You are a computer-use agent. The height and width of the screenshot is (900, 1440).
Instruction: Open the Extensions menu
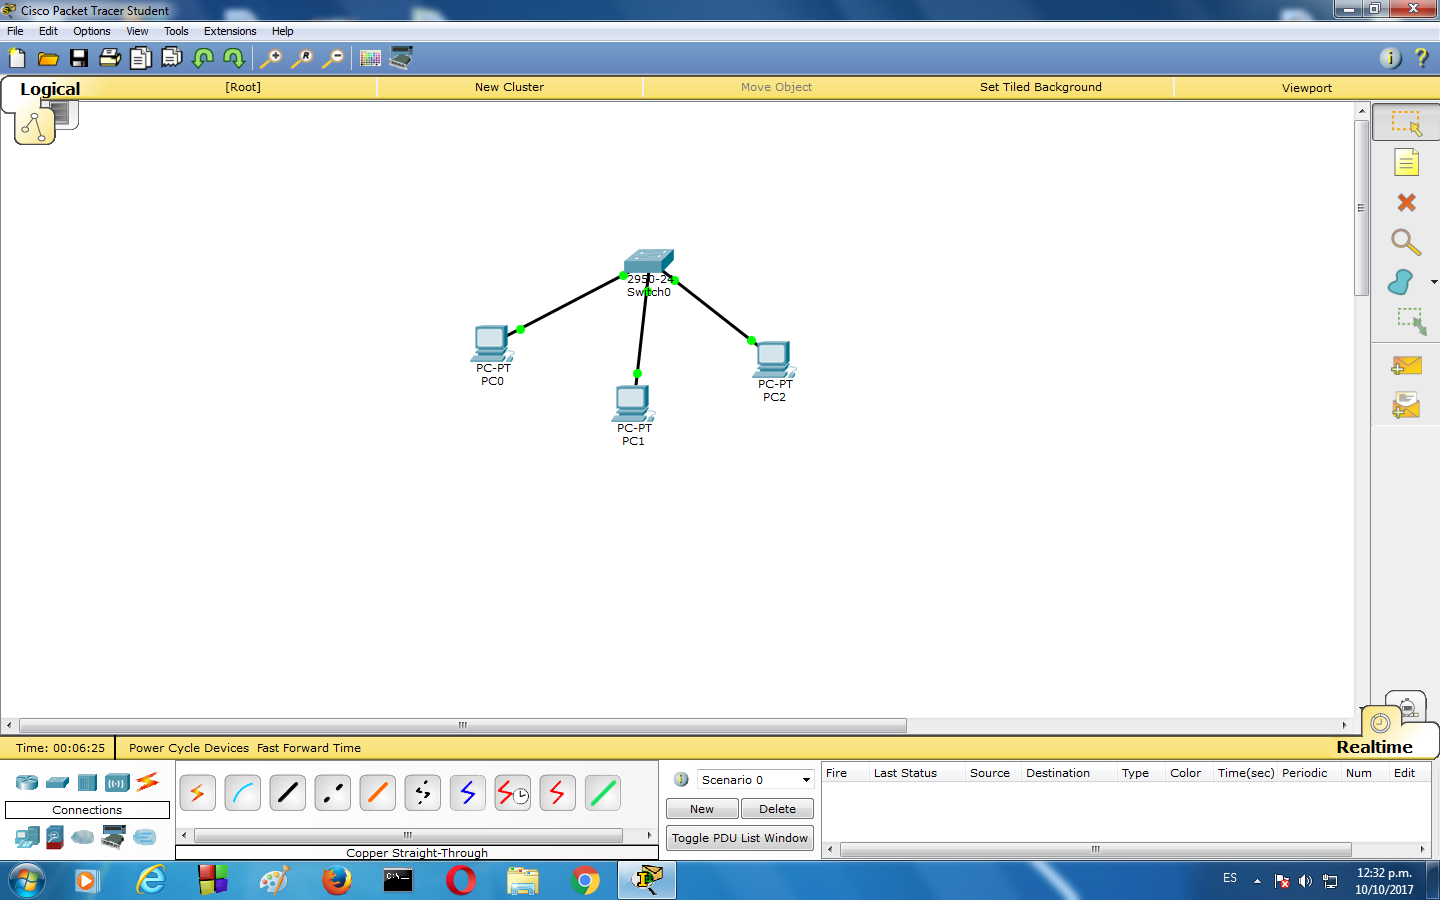point(229,31)
